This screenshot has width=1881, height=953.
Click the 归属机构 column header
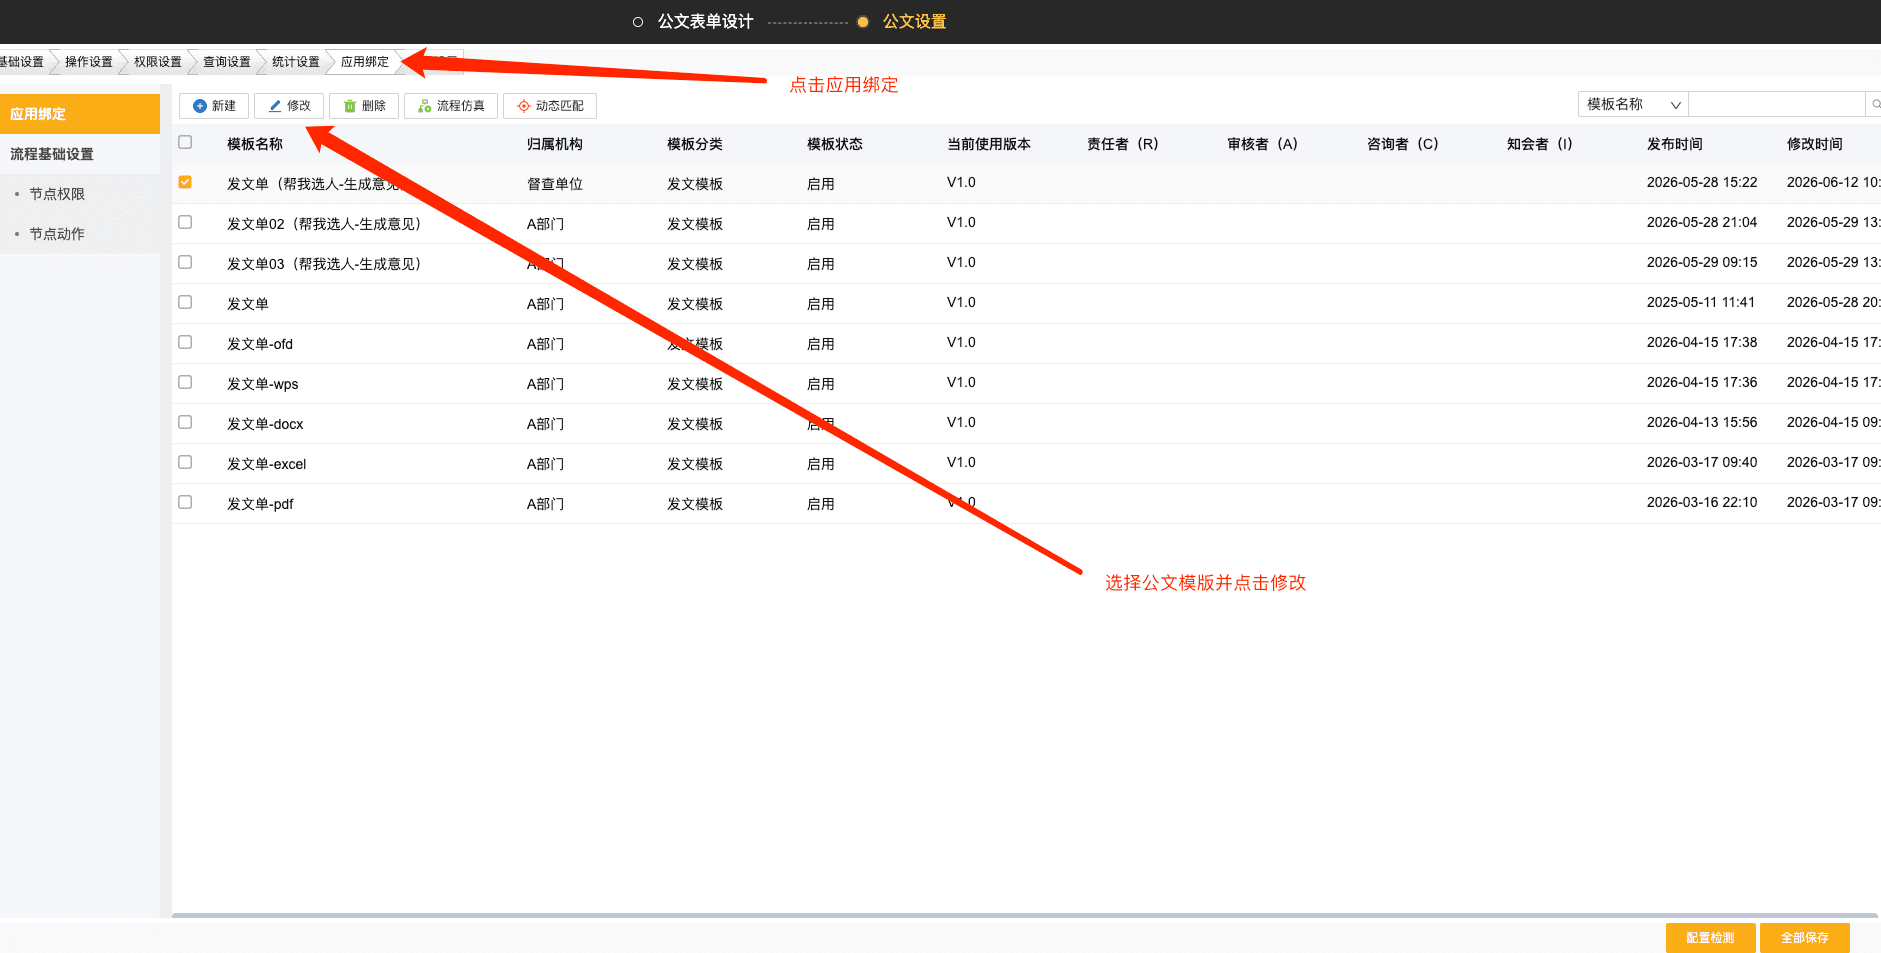tap(555, 144)
